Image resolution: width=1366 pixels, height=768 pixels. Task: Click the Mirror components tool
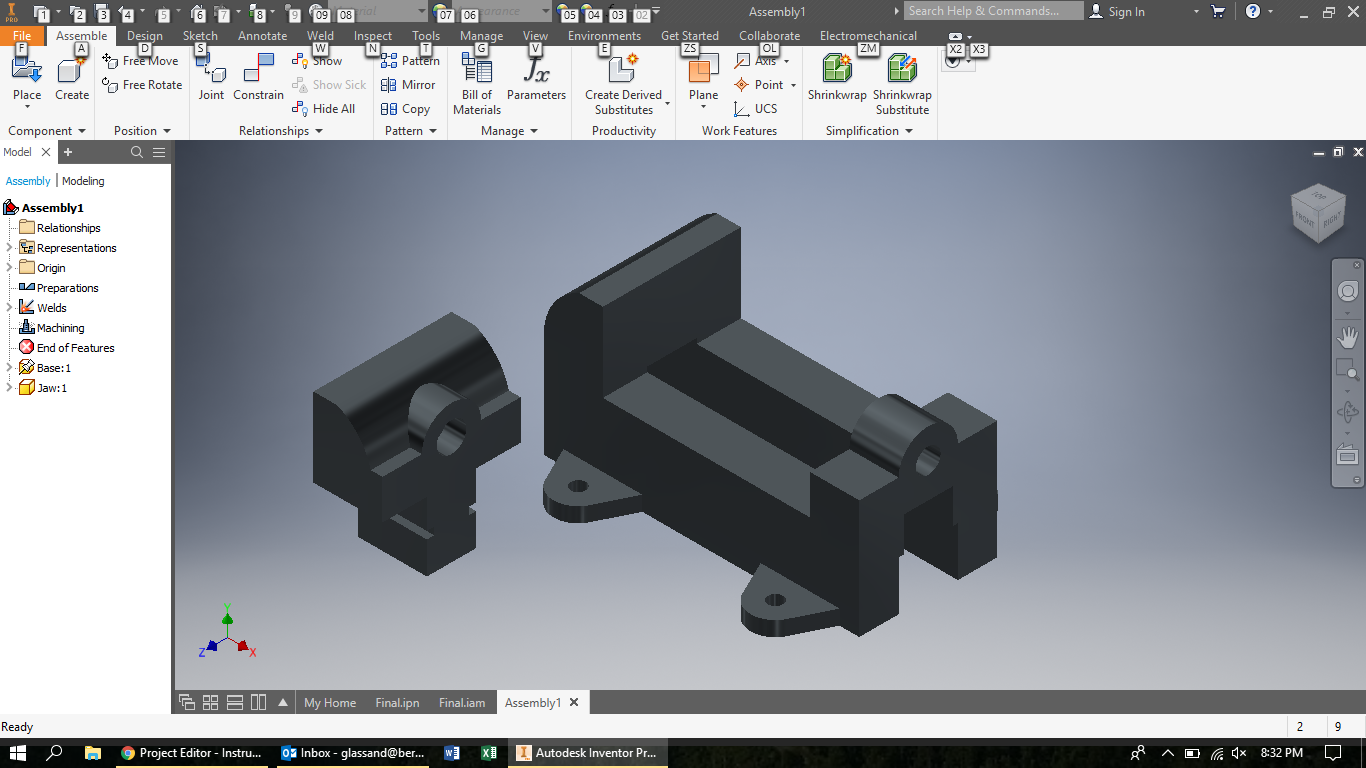pyautogui.click(x=408, y=85)
